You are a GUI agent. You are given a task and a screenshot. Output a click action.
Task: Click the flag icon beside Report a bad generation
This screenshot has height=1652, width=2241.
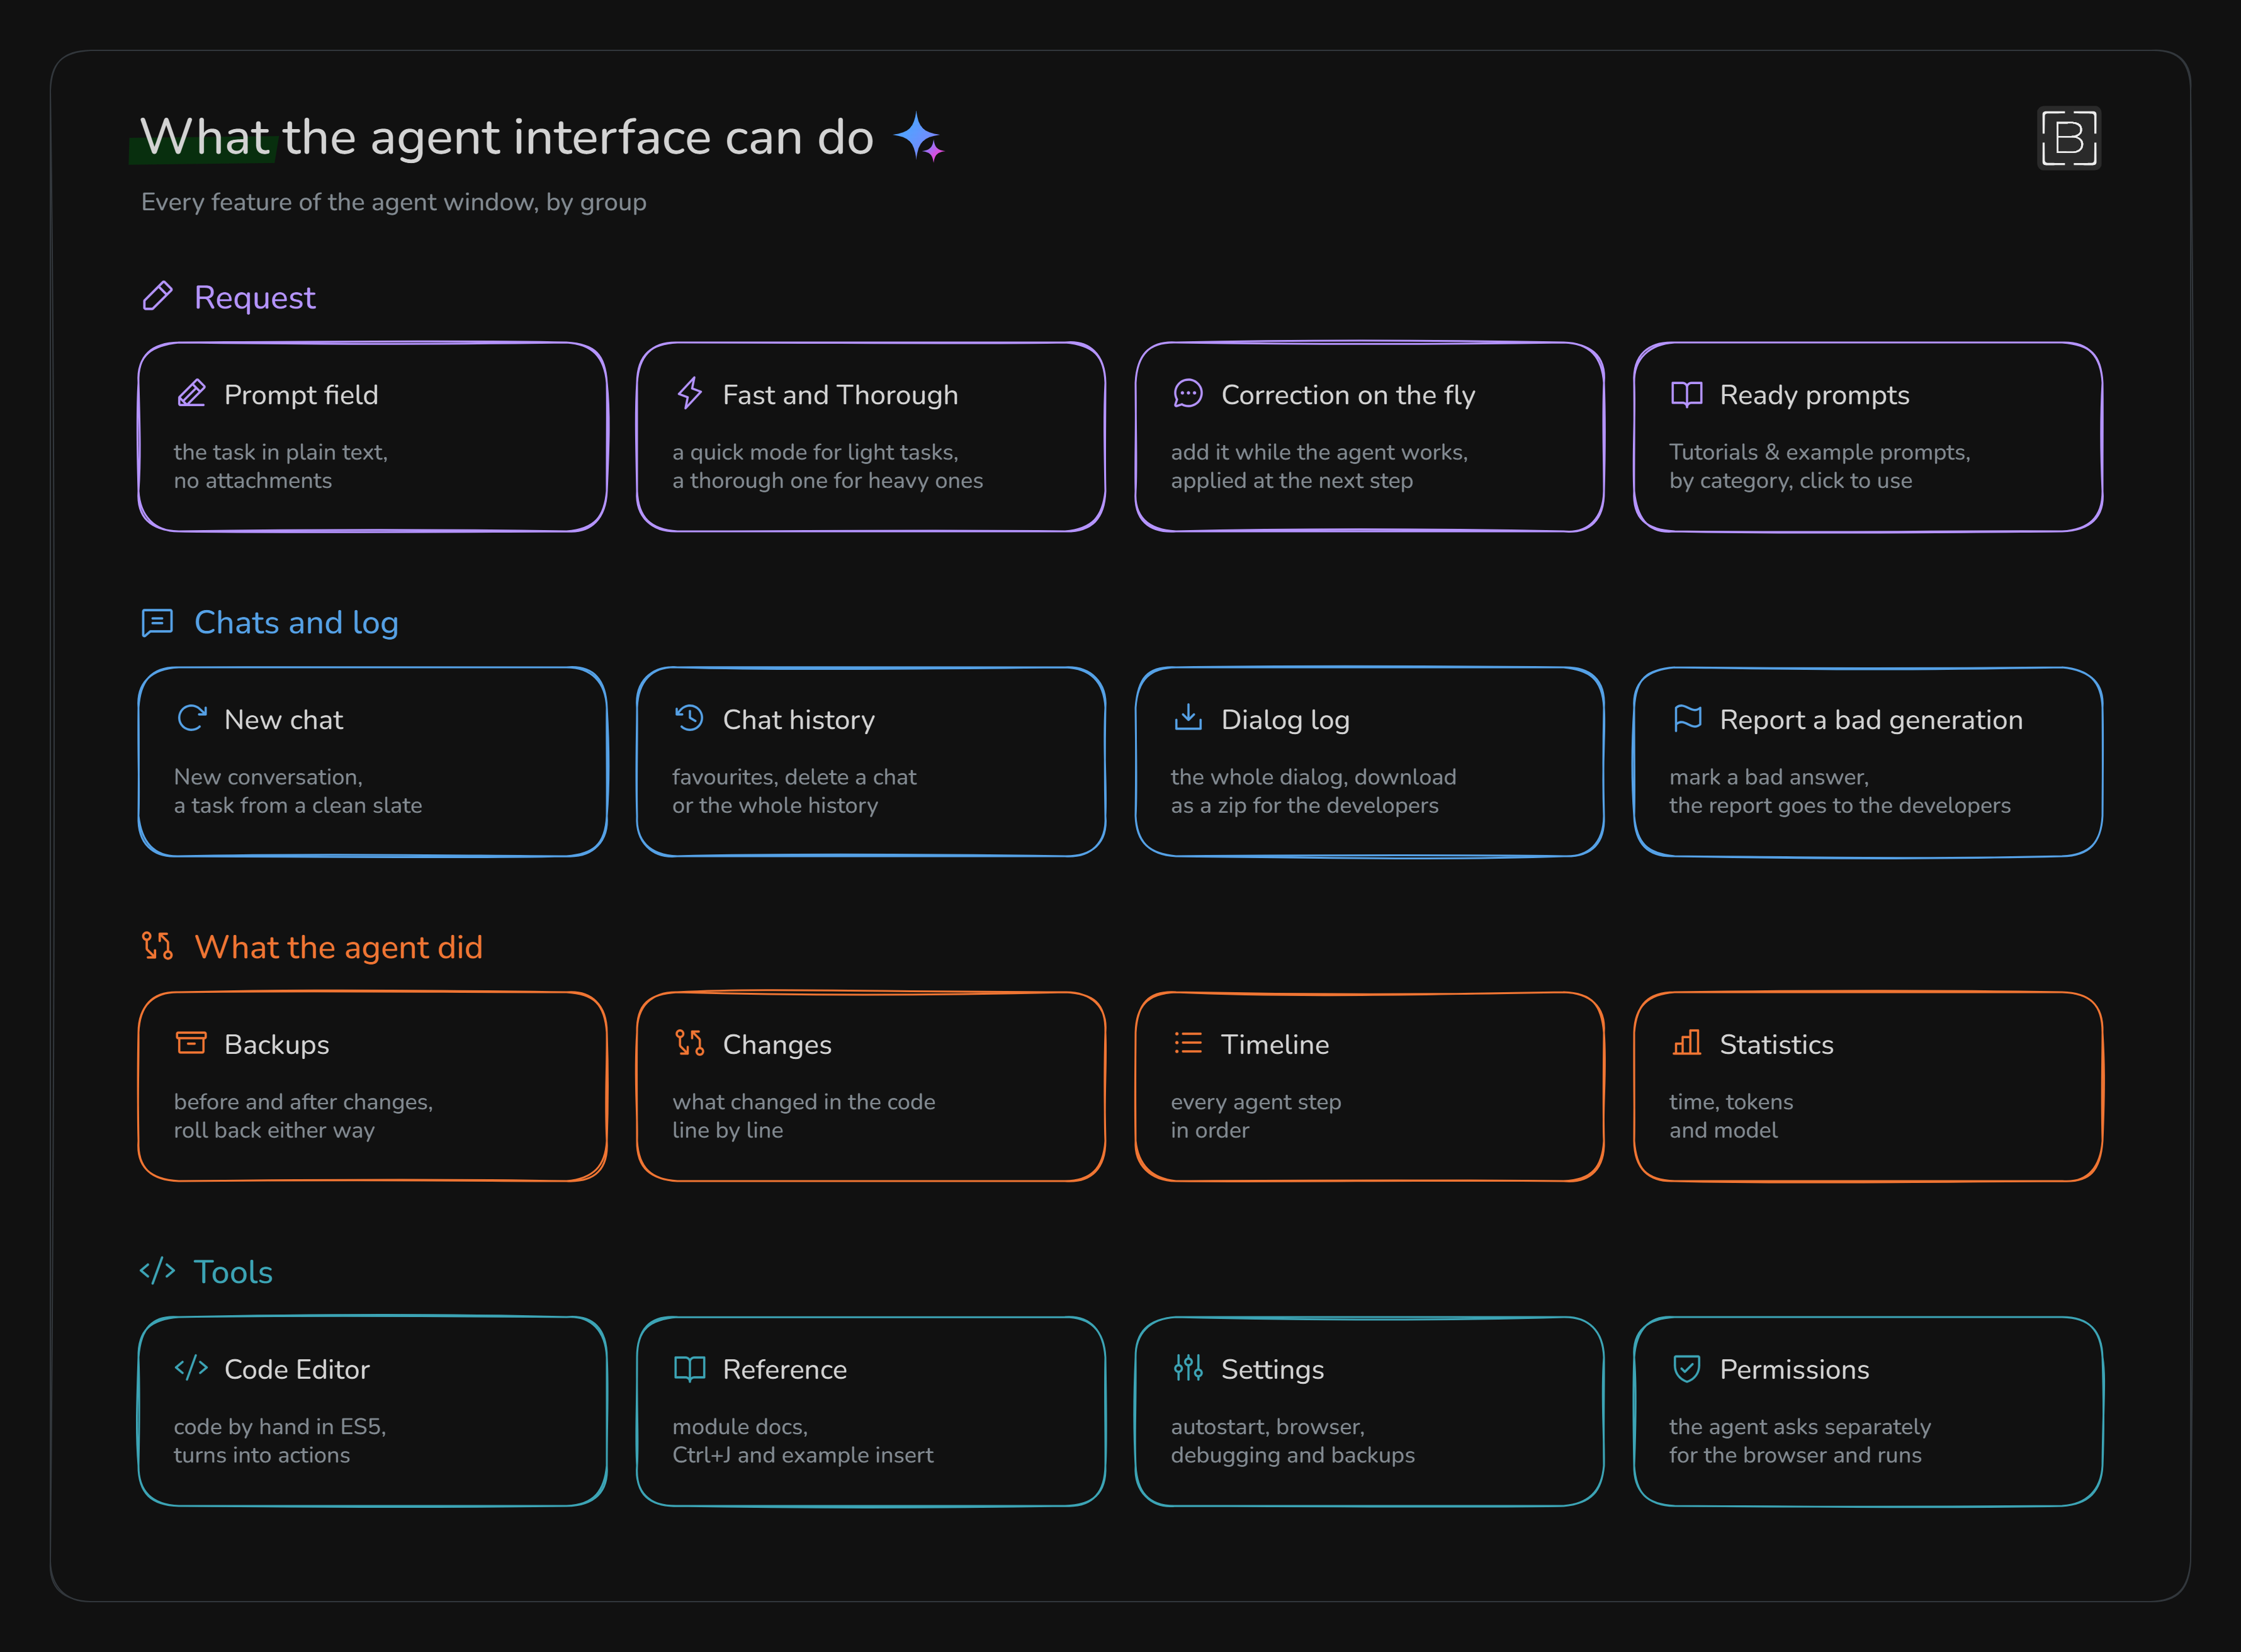(1687, 718)
